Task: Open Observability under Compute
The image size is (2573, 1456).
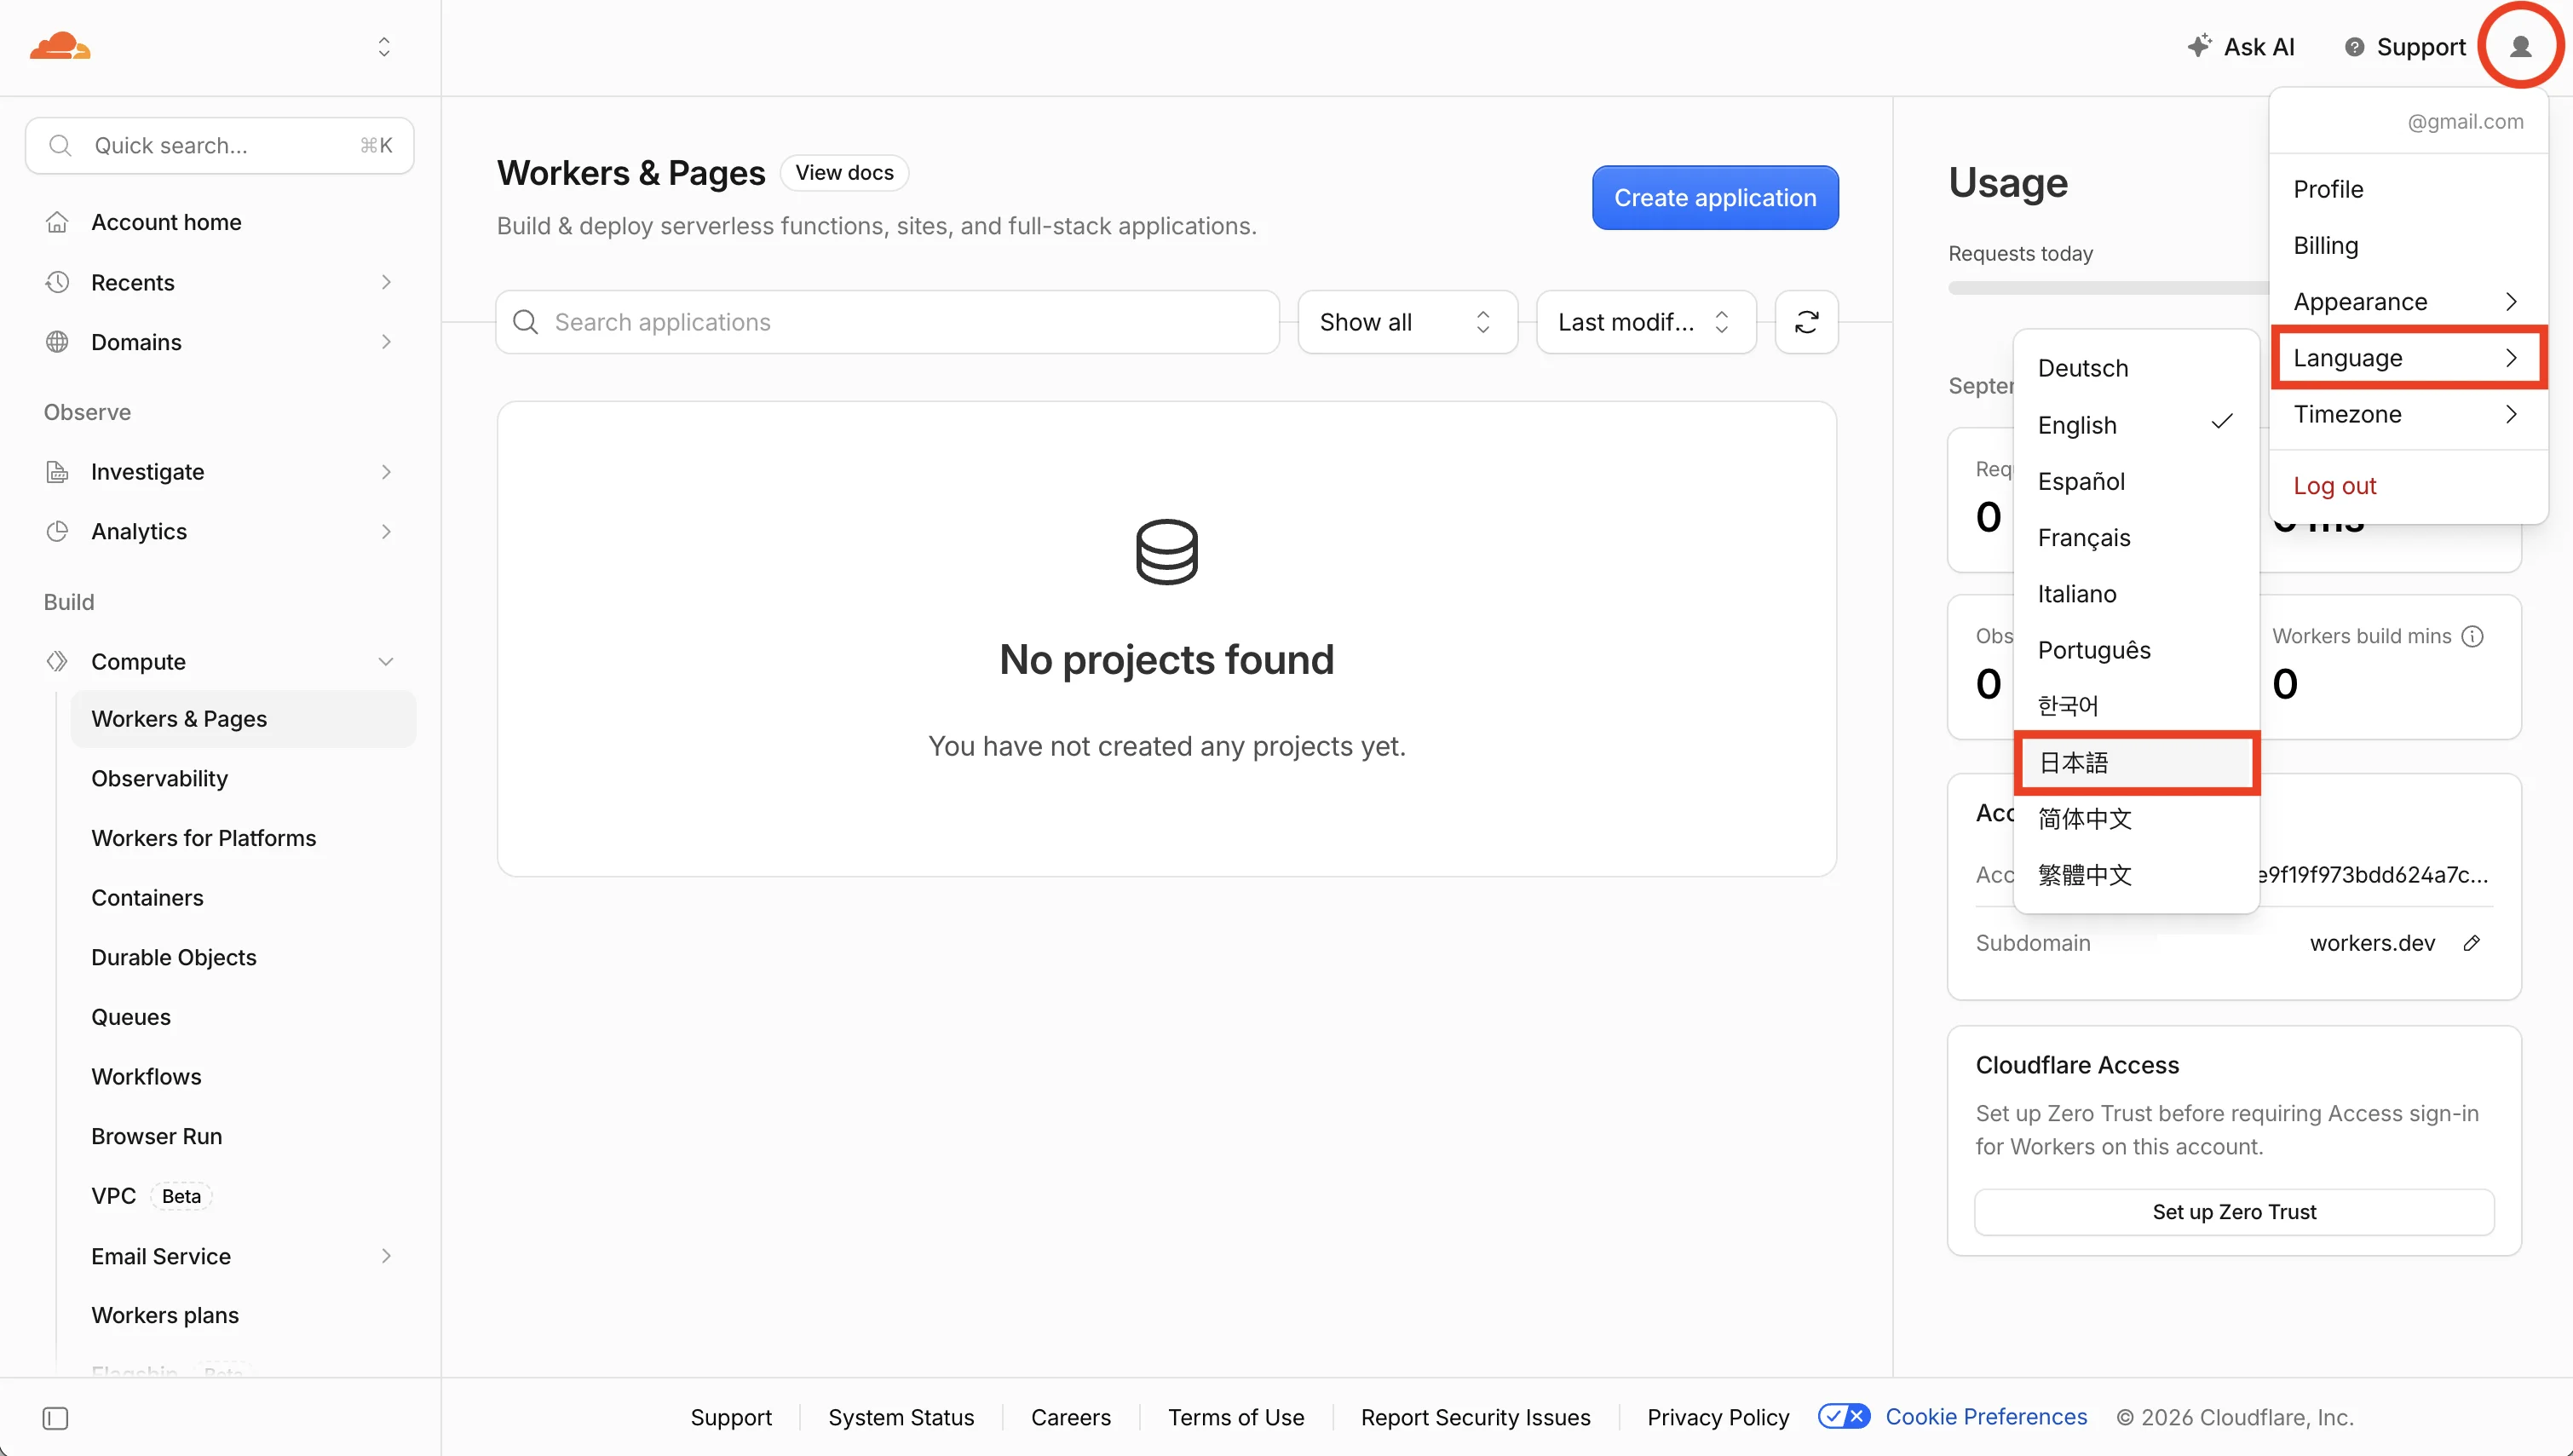Action: tap(159, 778)
